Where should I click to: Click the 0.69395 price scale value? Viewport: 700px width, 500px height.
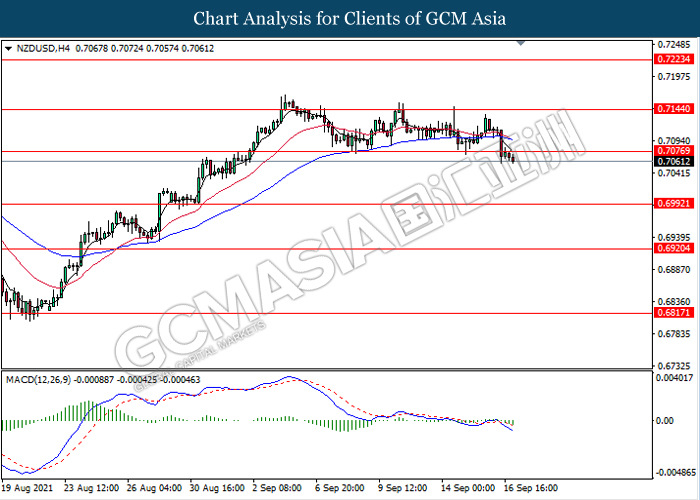pyautogui.click(x=674, y=238)
